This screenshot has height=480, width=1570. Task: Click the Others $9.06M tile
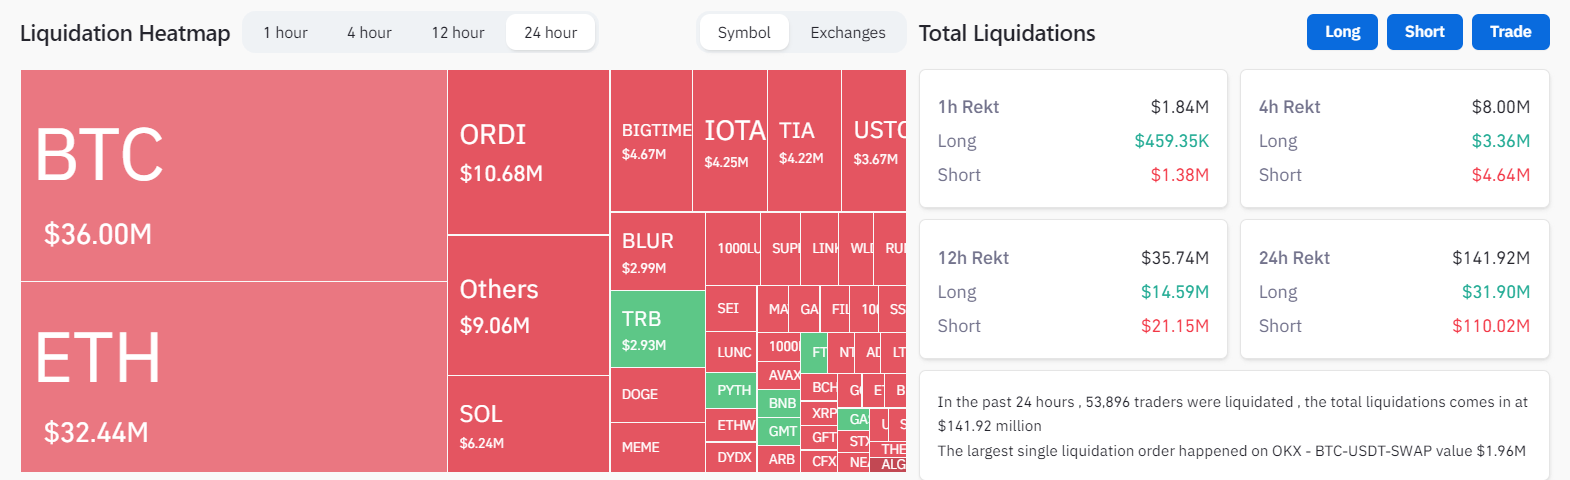pos(528,305)
